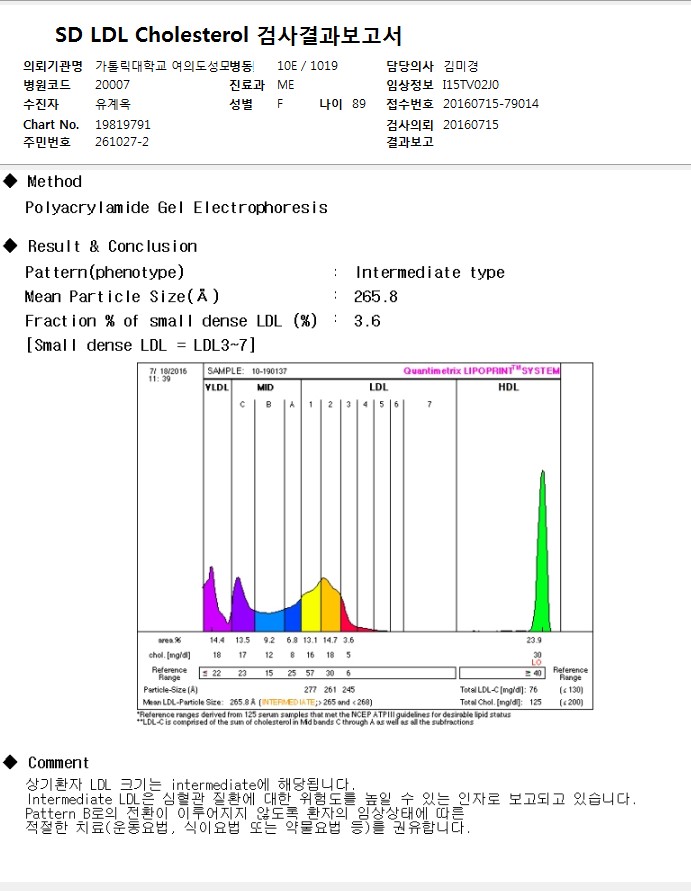Select VLDL area value '14.4'
The image size is (691, 891).
click(217, 640)
